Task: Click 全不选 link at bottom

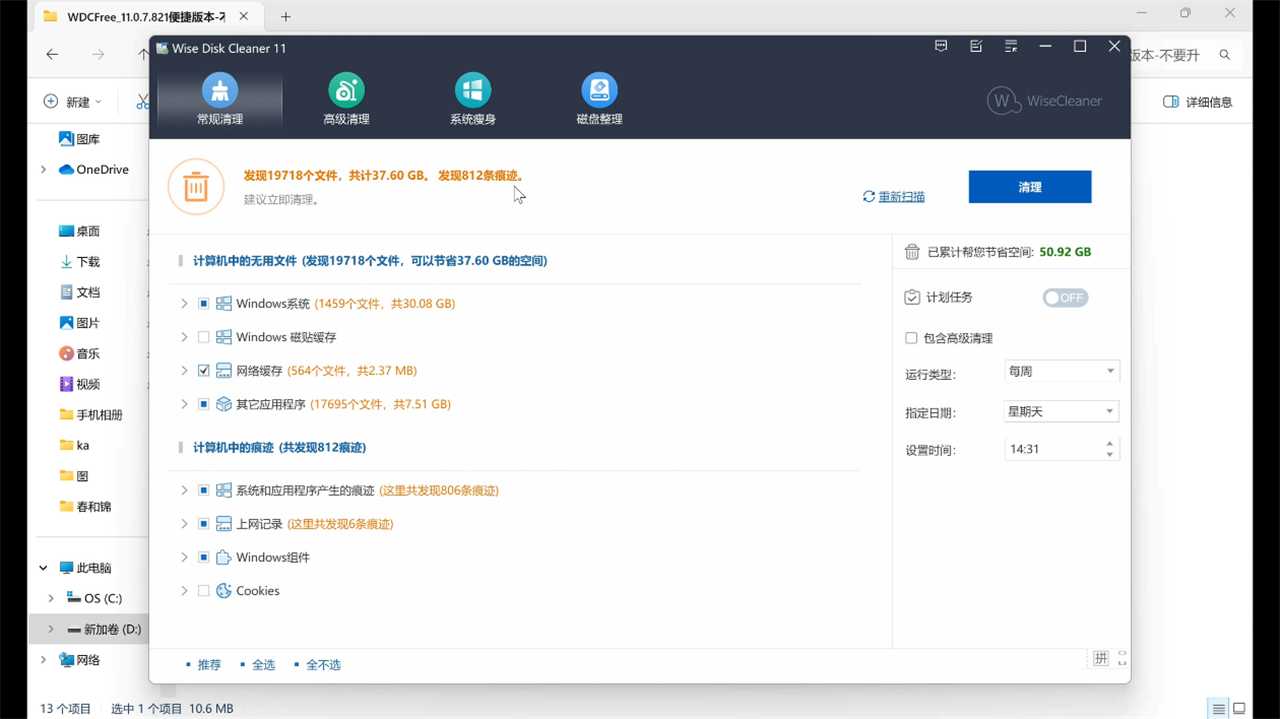Action: tap(323, 665)
